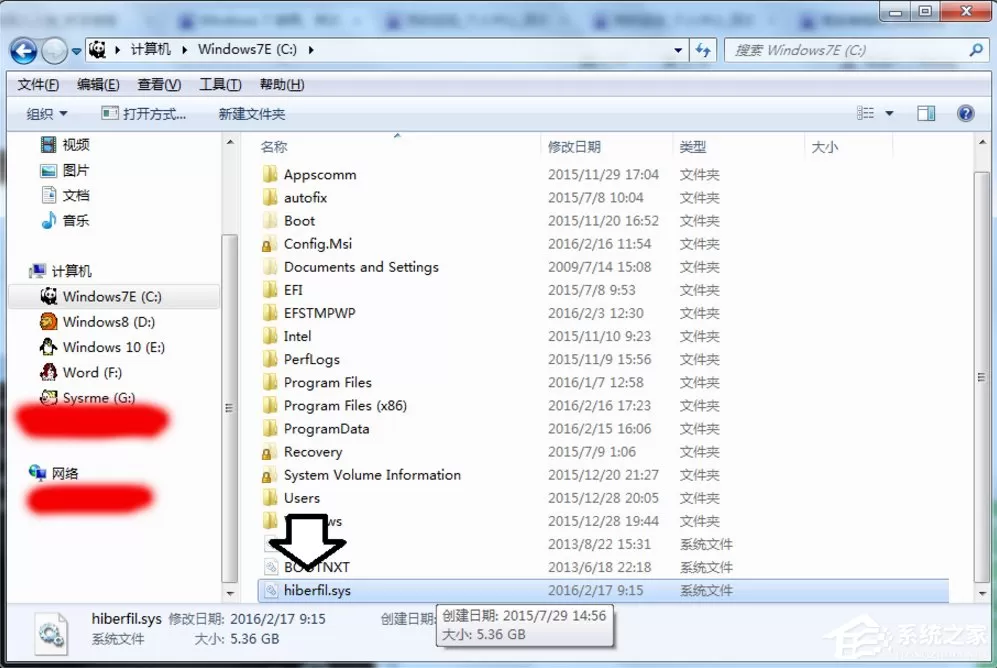
Task: Click the 打开方式... button
Action: (x=144, y=114)
